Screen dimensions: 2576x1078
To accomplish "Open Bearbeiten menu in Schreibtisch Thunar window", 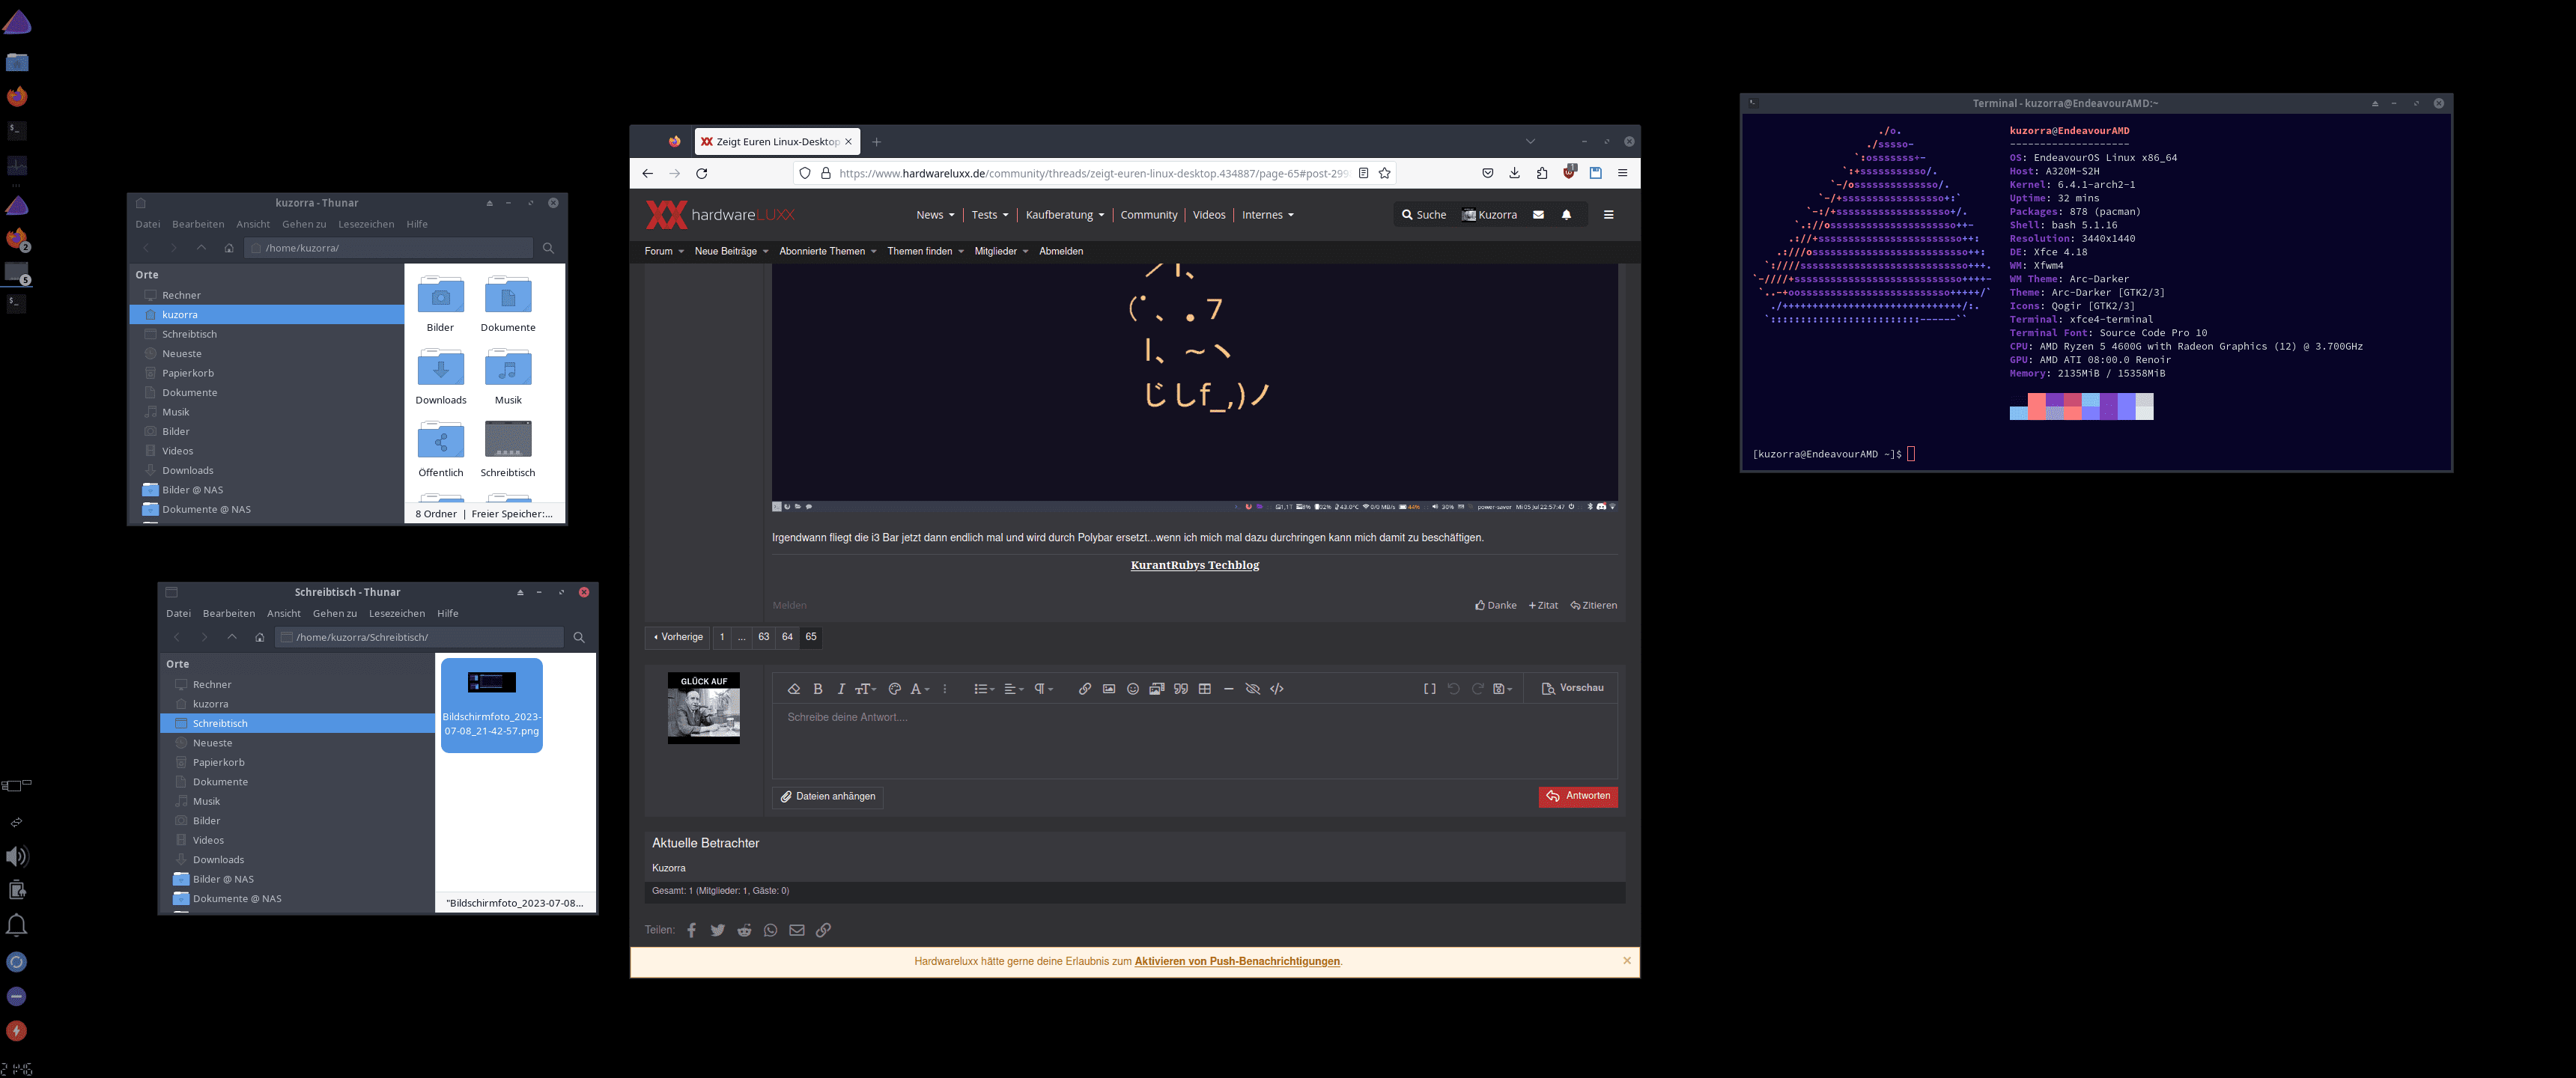I will (x=228, y=614).
